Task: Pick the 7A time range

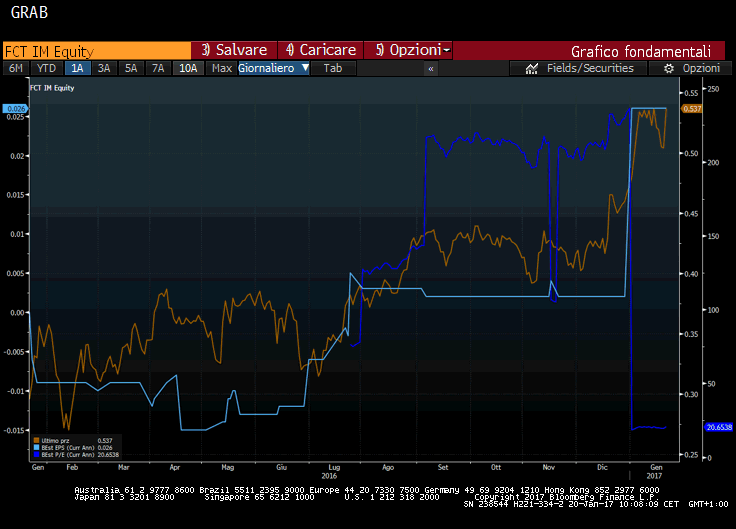Action: [x=157, y=68]
